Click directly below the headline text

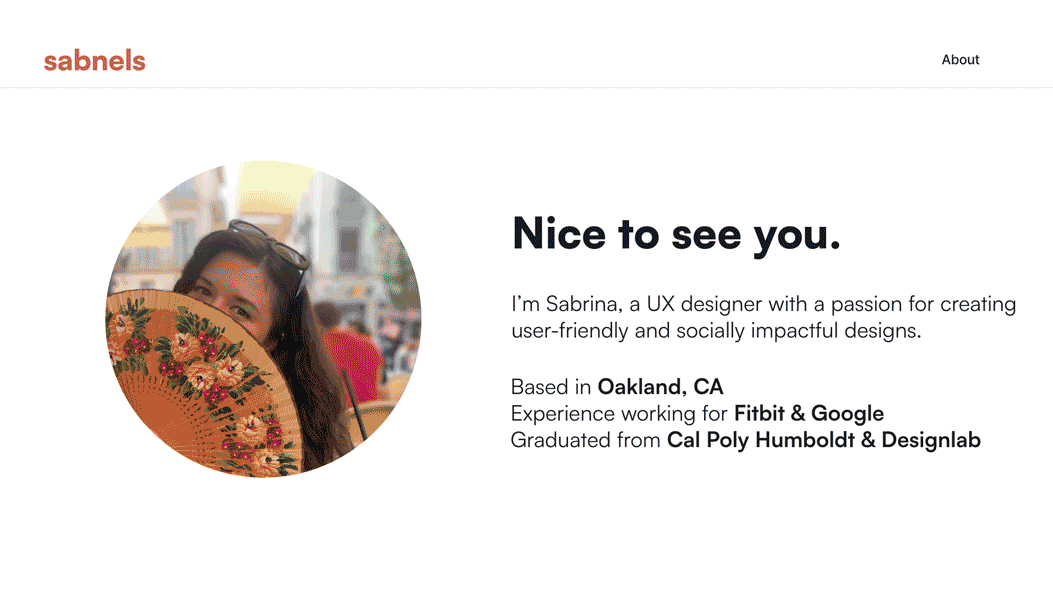[x=675, y=268]
